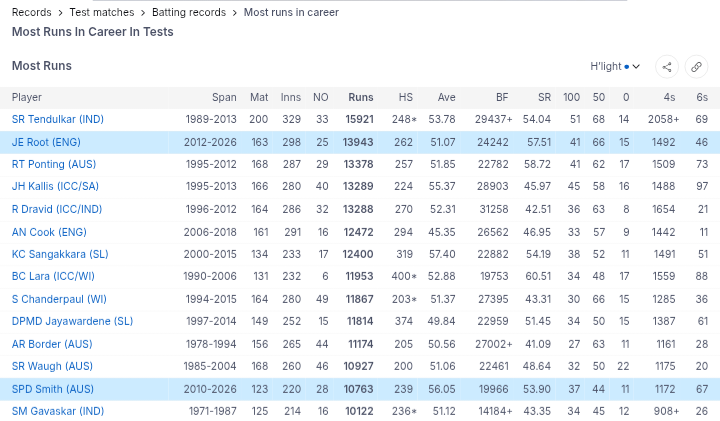
Task: View JH Kallis (ICC/SA) profile
Action: 55,187
